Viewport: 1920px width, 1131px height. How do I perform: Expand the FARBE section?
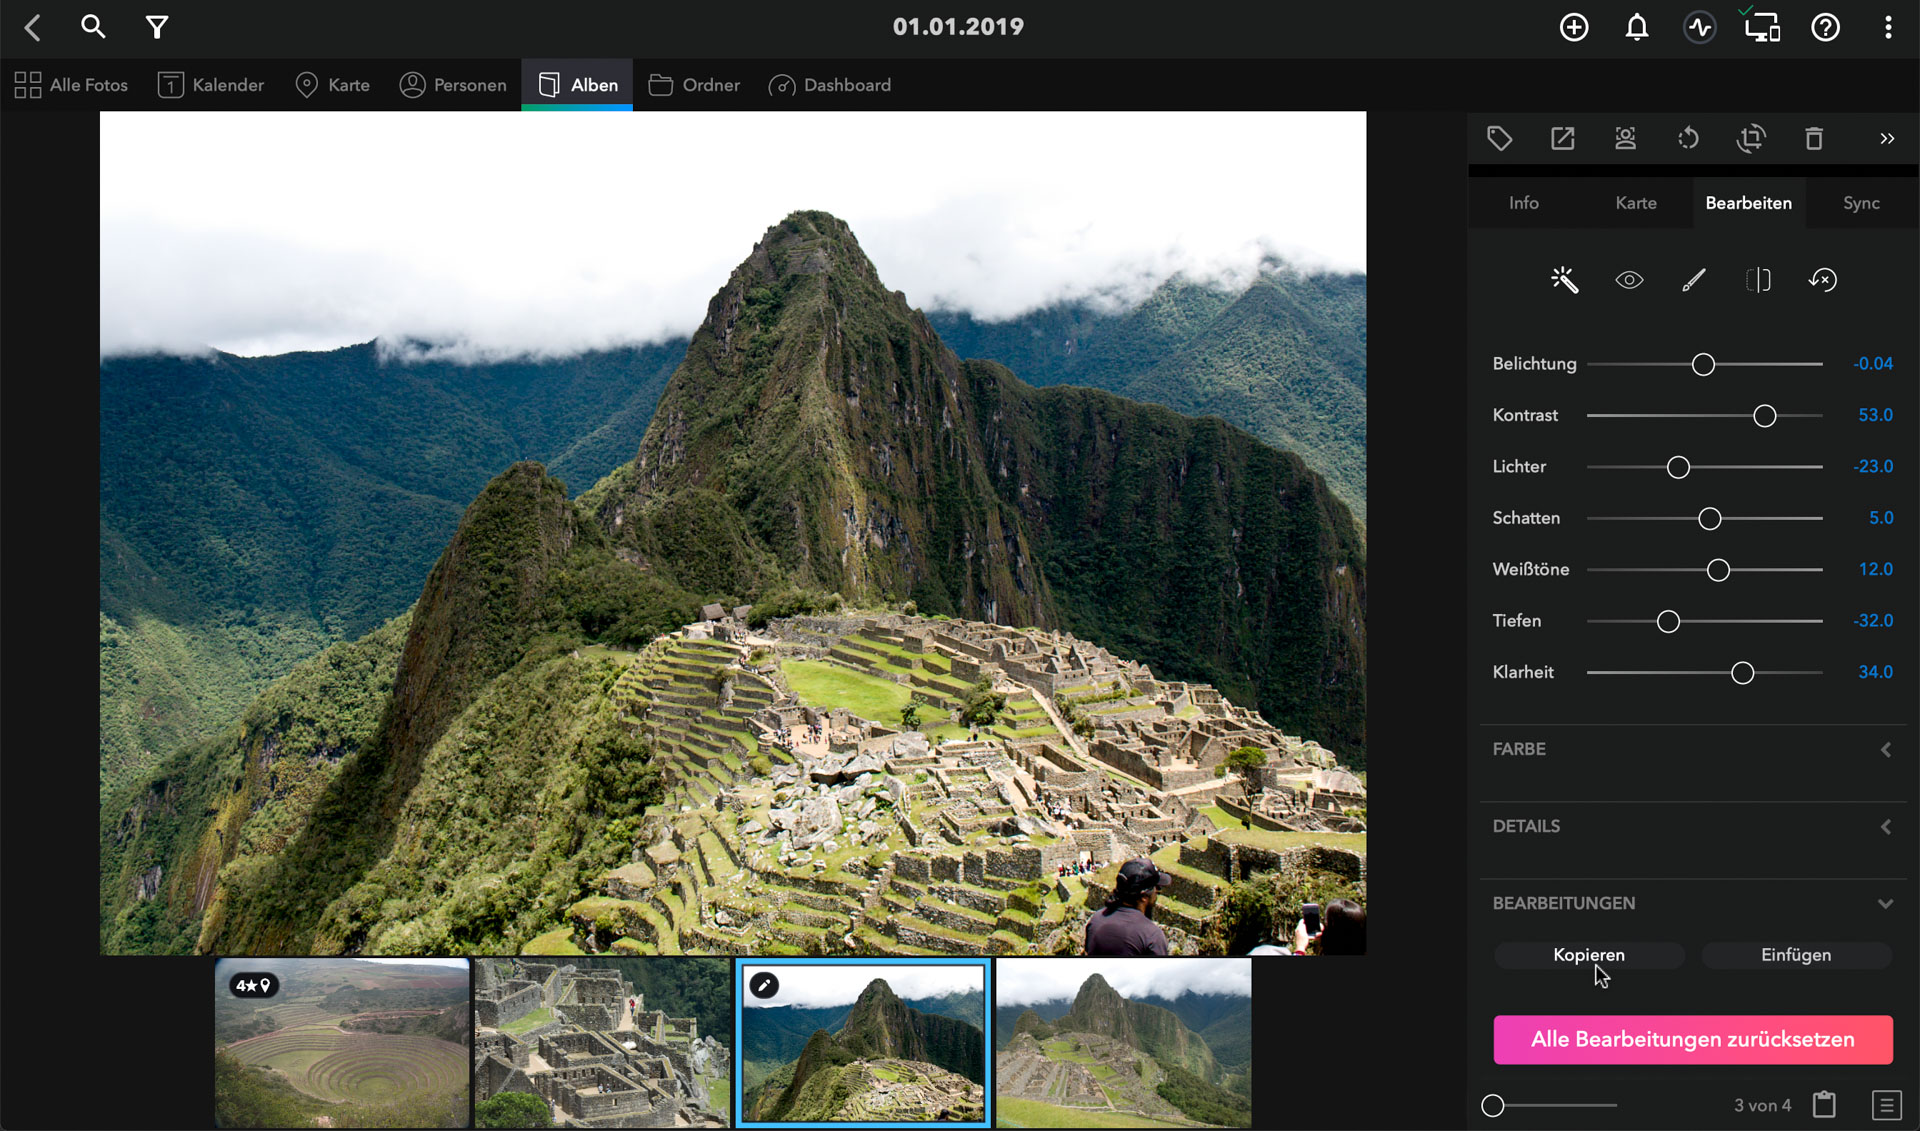tap(1692, 749)
